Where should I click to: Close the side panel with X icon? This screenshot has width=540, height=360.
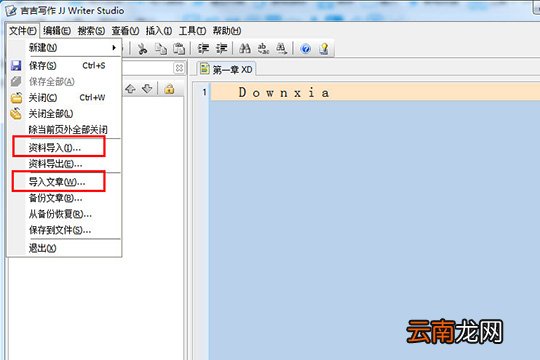coord(179,68)
